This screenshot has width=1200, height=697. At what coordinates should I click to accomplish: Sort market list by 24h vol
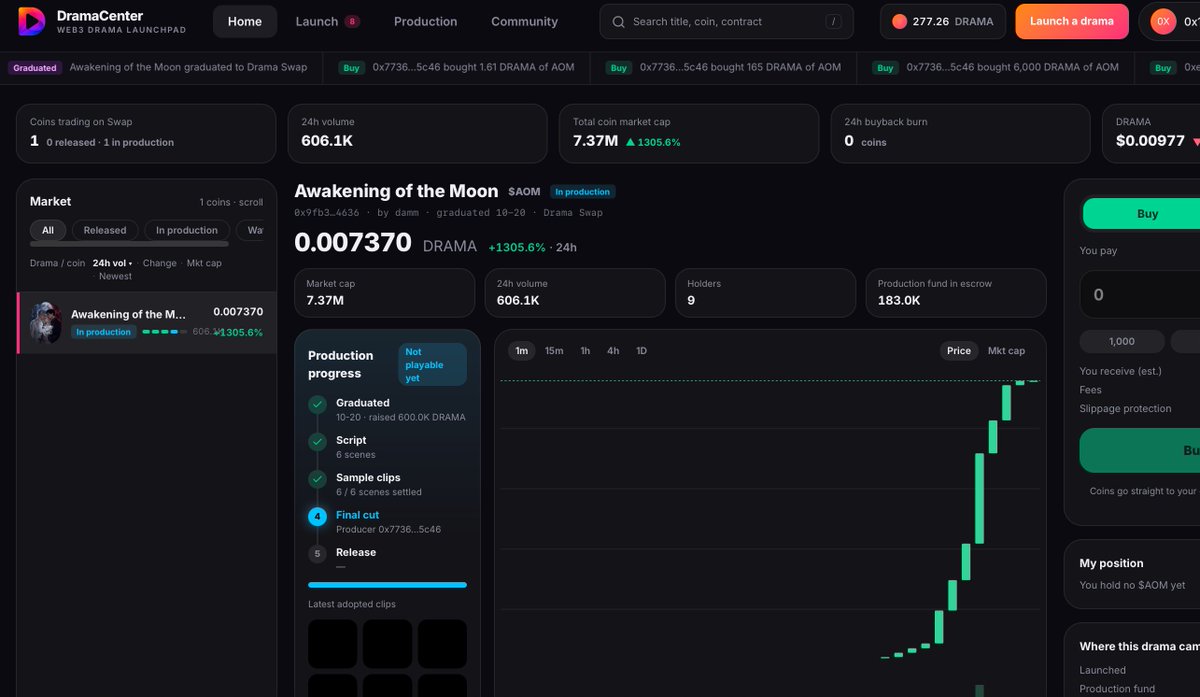point(112,263)
